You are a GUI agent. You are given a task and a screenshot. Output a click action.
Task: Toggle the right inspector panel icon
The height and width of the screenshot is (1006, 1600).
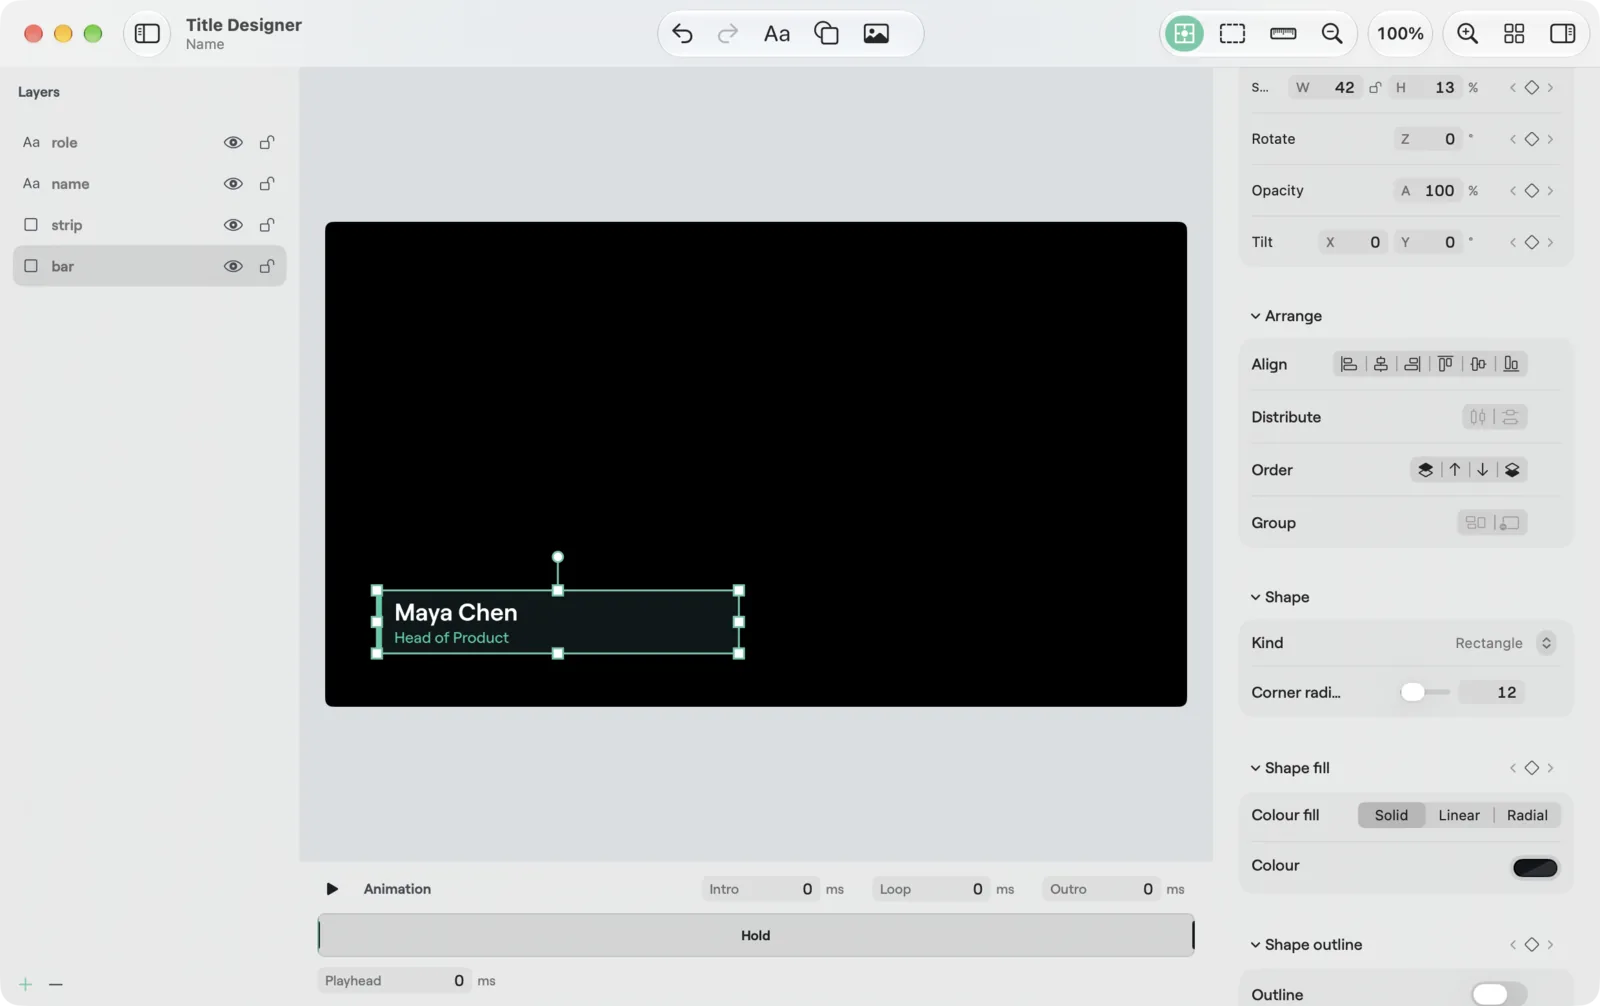click(x=1562, y=33)
